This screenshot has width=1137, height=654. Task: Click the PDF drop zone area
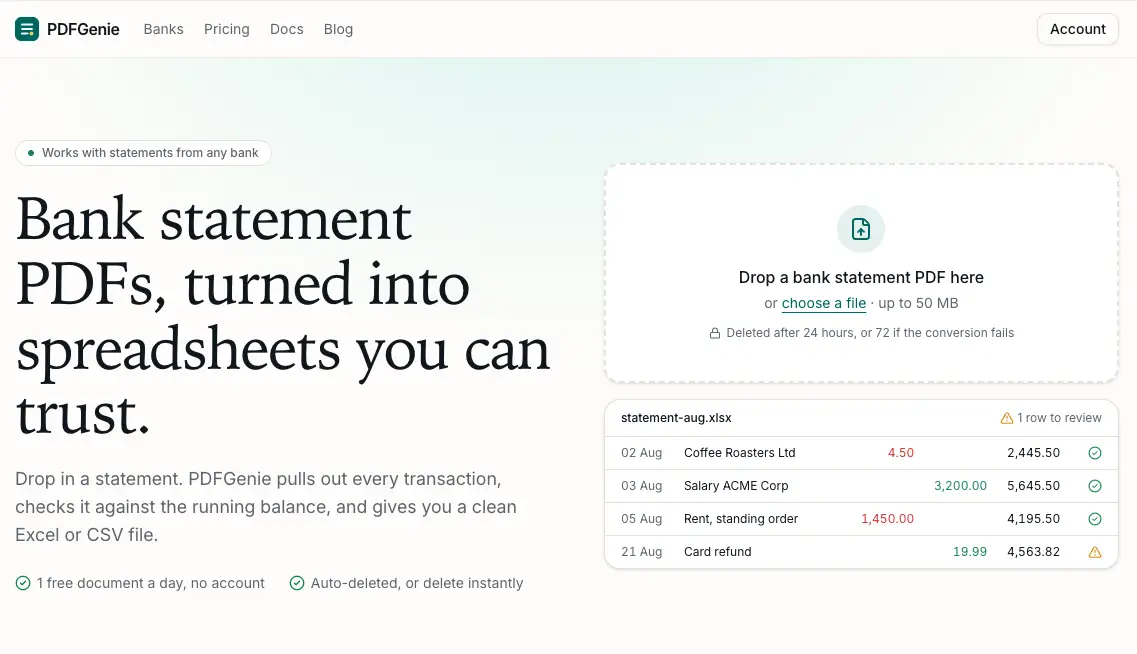click(x=861, y=273)
